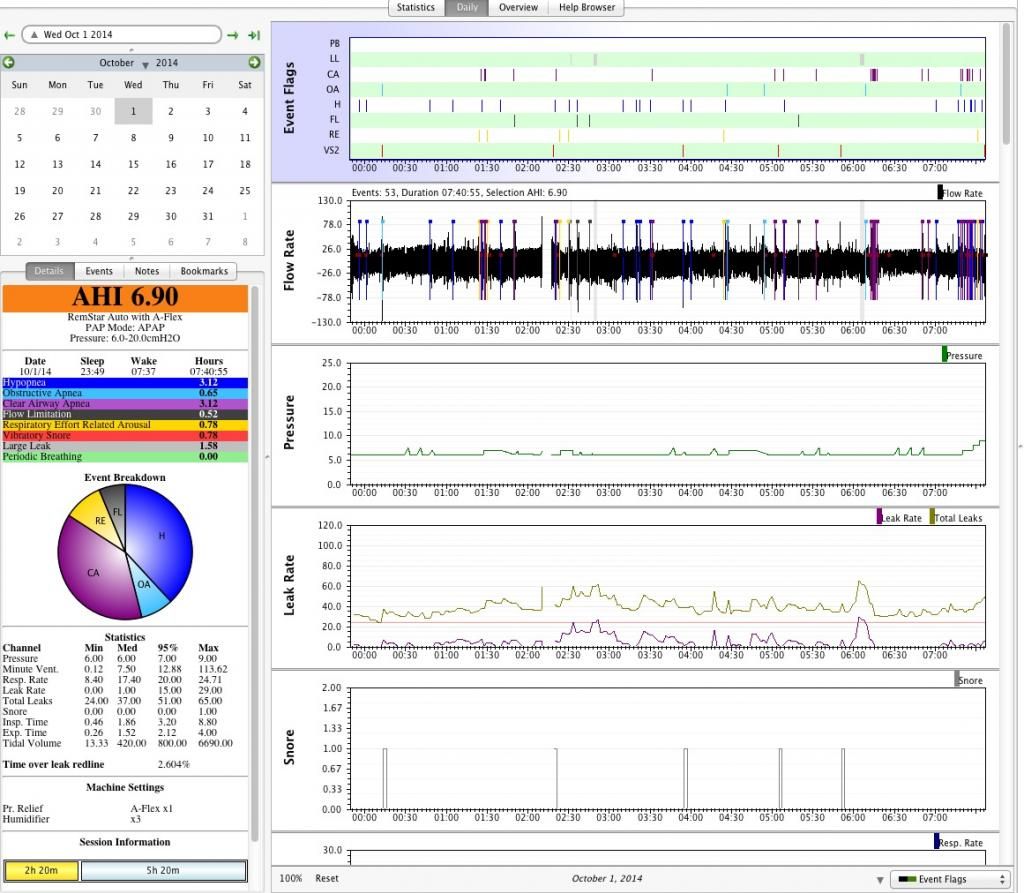Switch to the Statistics tab
Image resolution: width=1024 pixels, height=893 pixels.
click(415, 7)
